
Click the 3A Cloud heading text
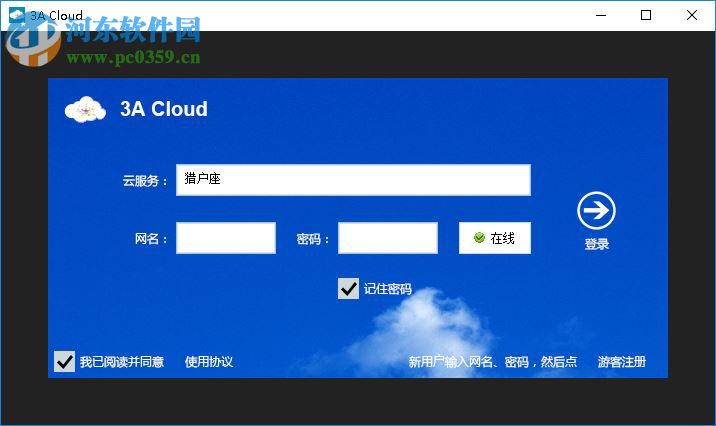[163, 109]
